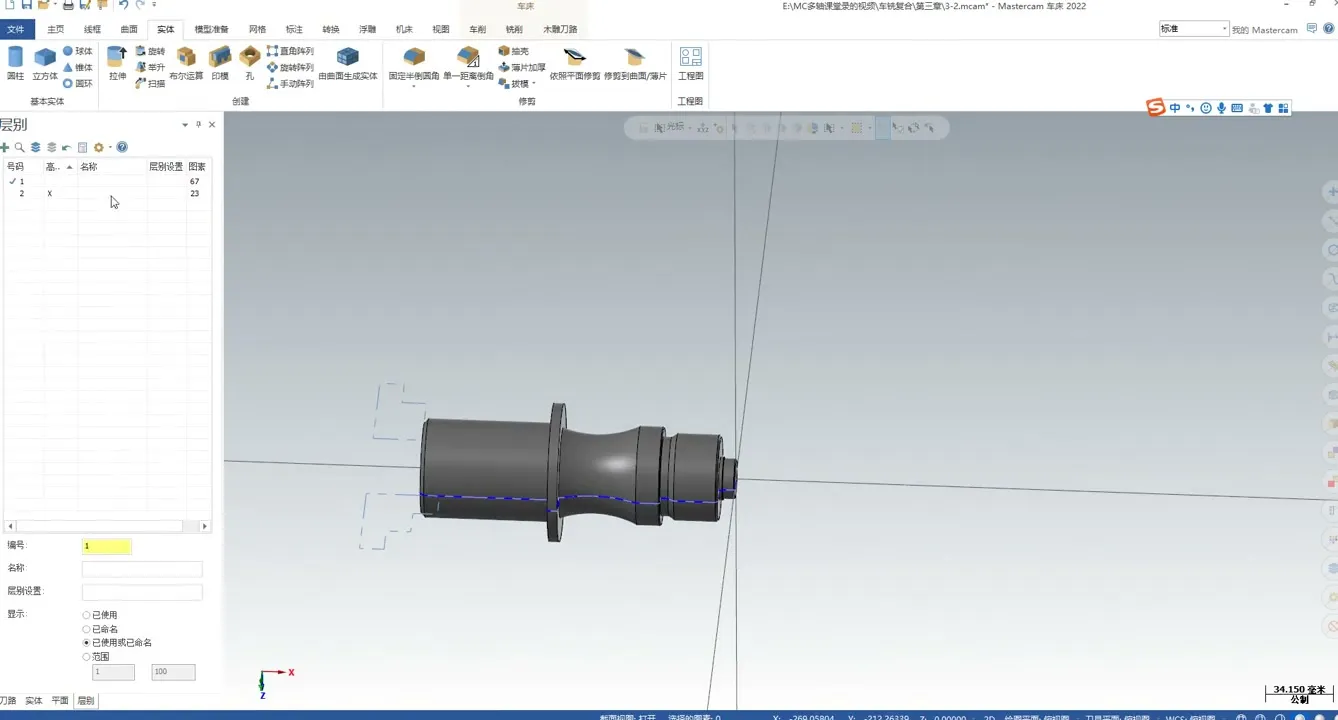Screen dimensions: 1338x720
Task: Click the 文件 file button
Action: click(16, 29)
